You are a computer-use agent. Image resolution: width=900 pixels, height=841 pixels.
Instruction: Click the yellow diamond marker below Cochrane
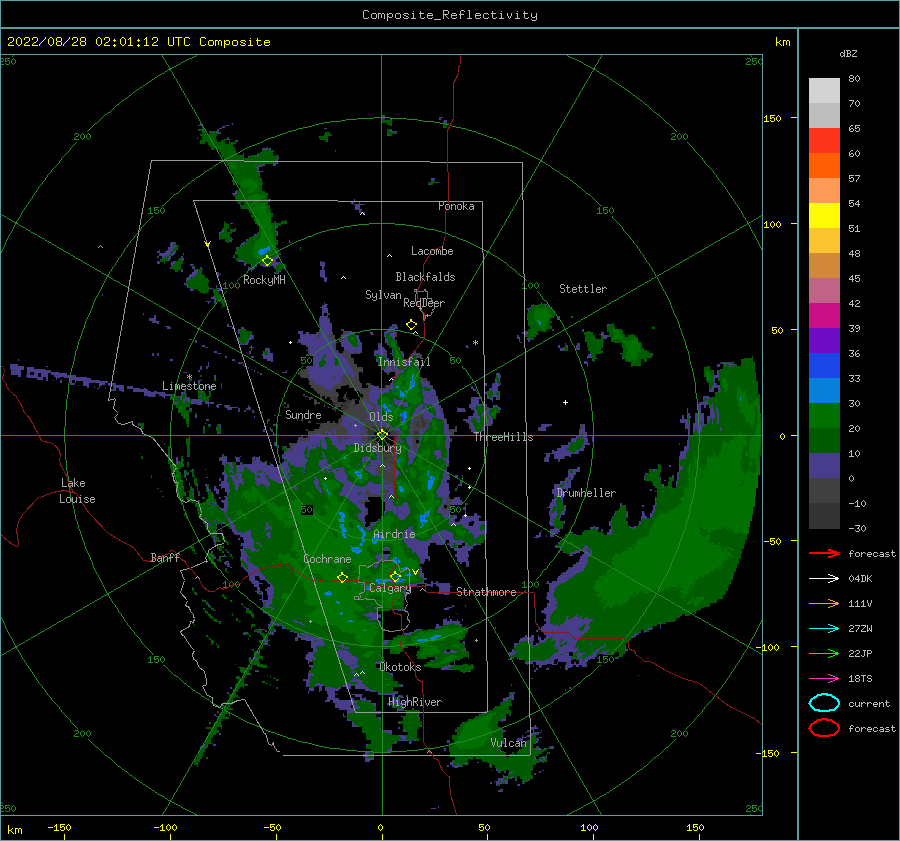click(342, 577)
